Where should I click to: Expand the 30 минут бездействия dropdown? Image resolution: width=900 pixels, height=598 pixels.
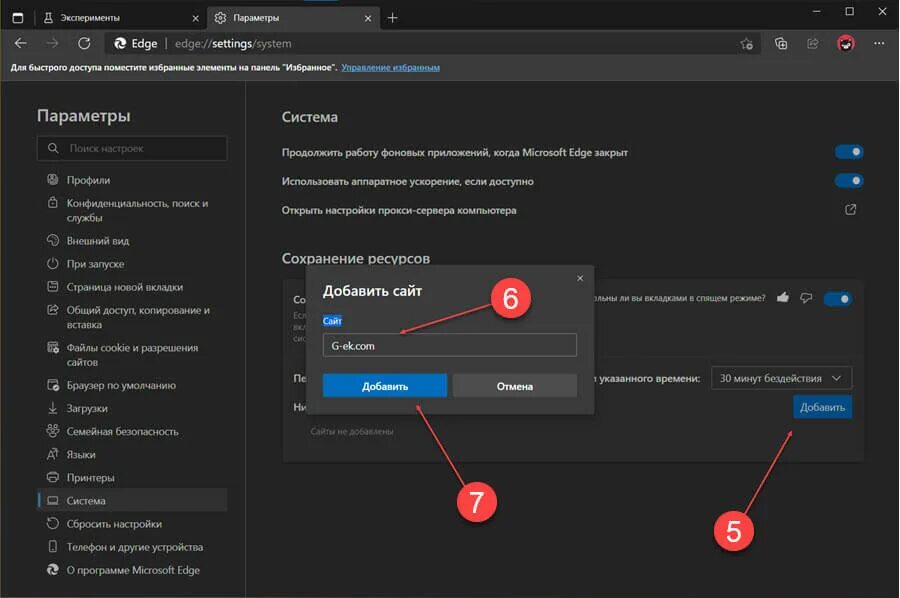pyautogui.click(x=781, y=378)
